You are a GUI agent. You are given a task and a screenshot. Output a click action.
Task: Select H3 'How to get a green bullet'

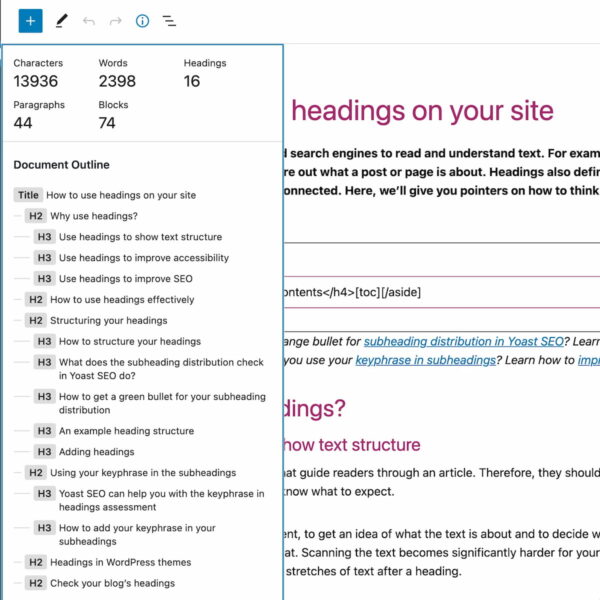[x=150, y=403]
